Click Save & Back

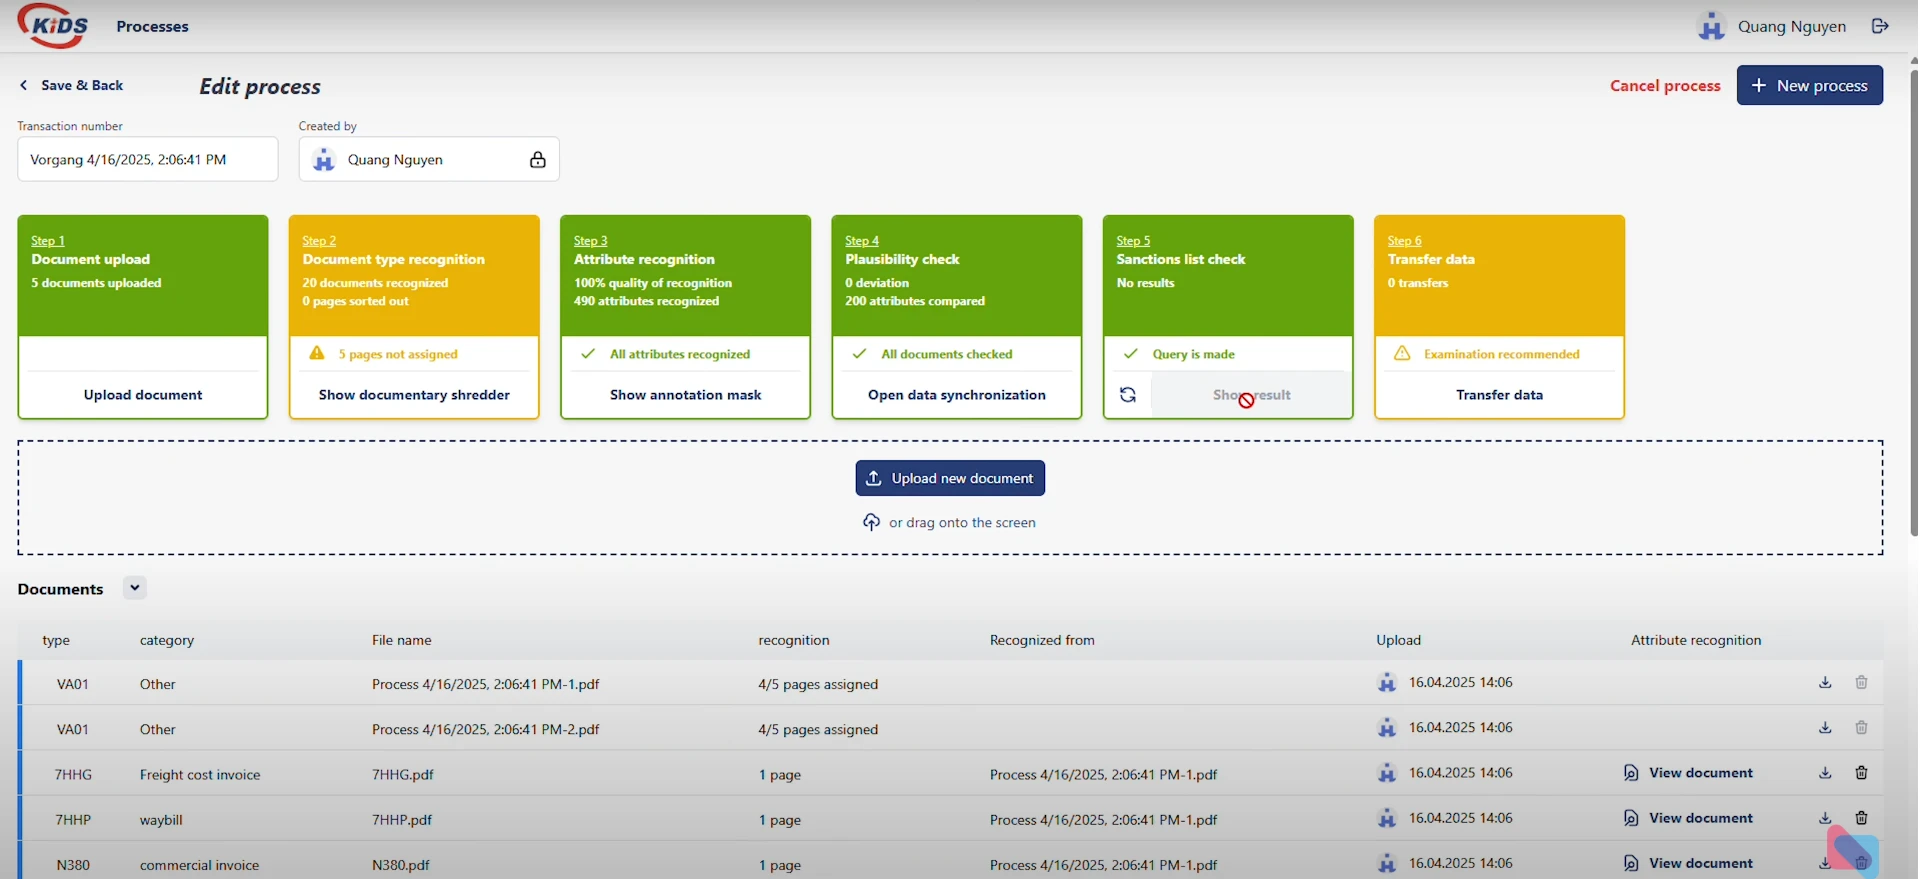click(x=72, y=86)
